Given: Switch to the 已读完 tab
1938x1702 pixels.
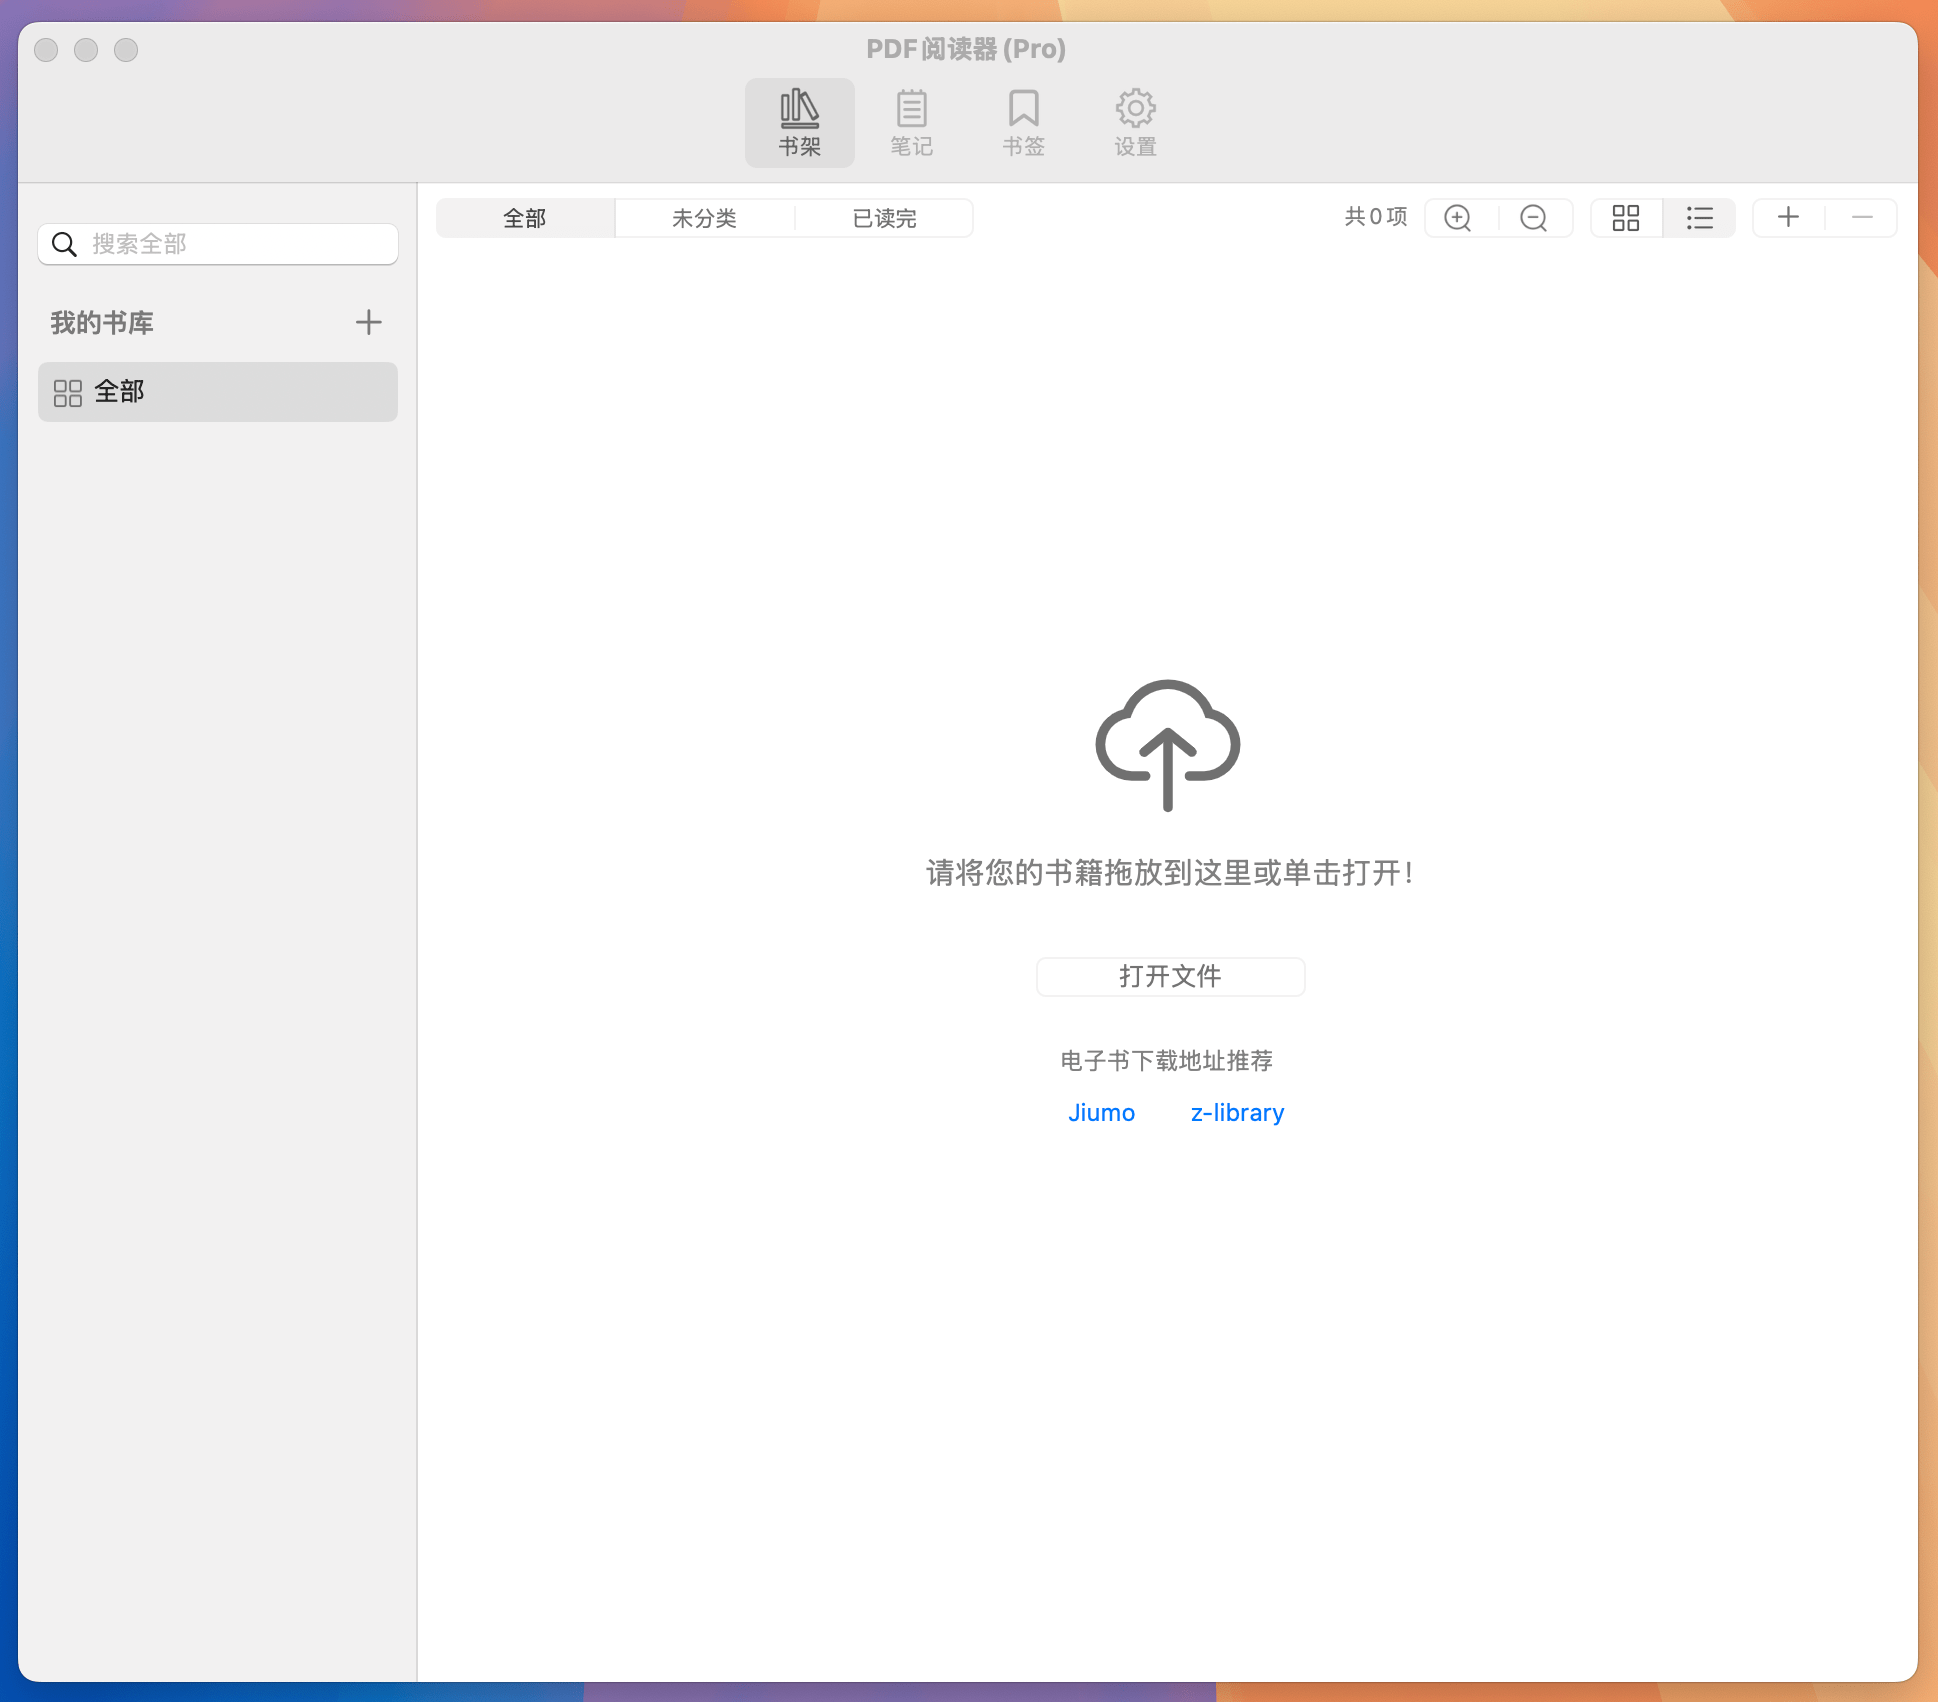Looking at the screenshot, I should point(884,218).
